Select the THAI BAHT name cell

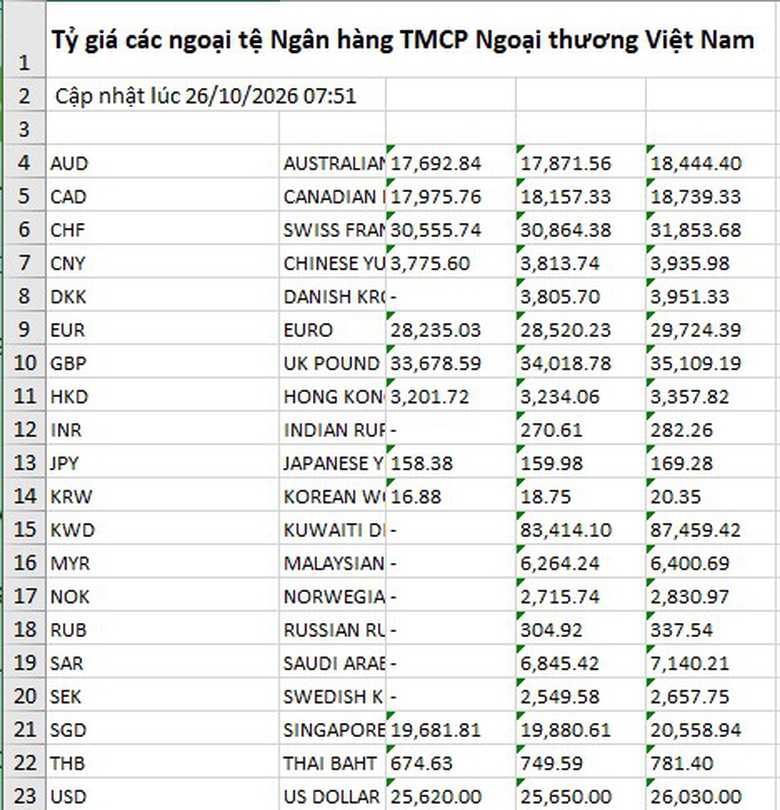pos(332,761)
